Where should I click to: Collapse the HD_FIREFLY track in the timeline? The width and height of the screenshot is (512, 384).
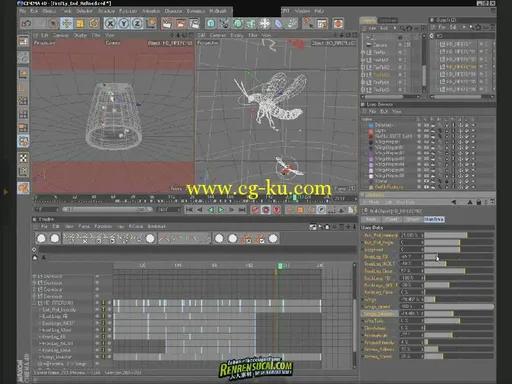[34, 303]
